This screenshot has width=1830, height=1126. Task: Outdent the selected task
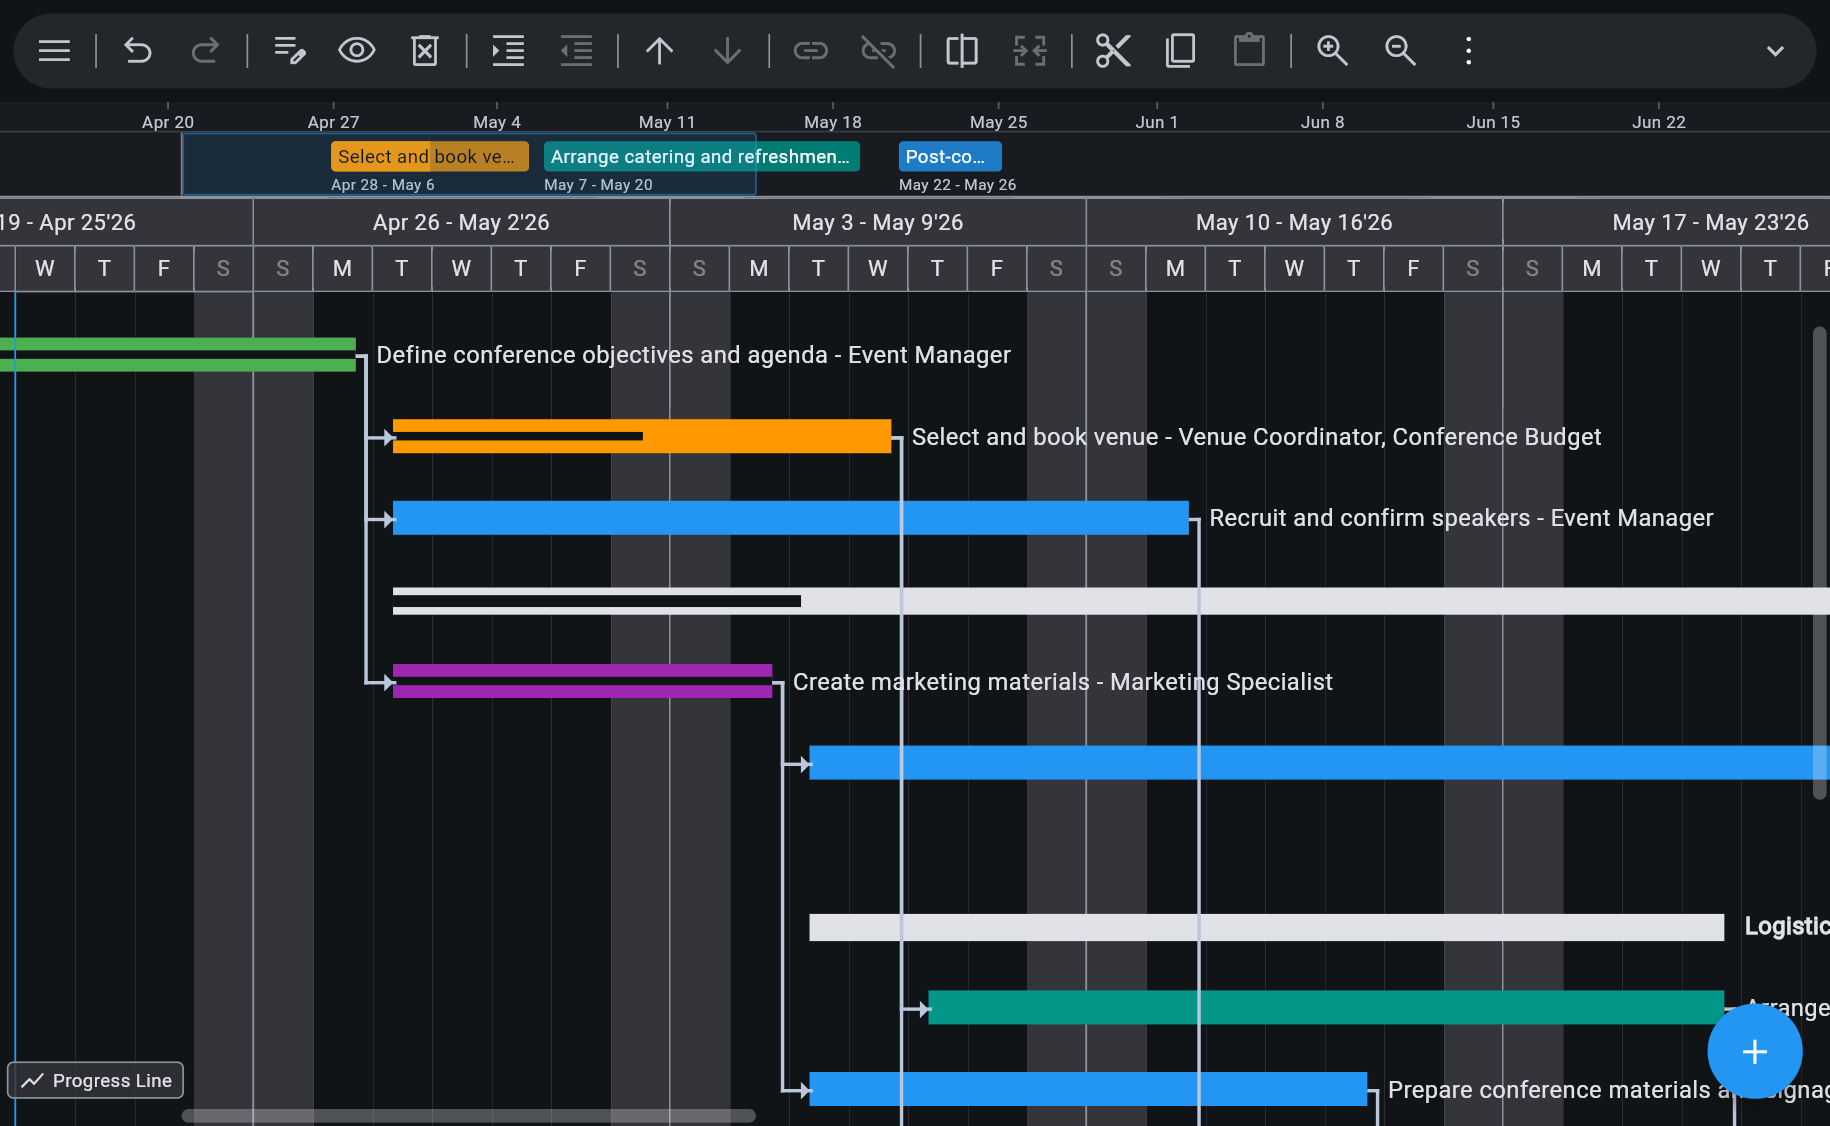tap(576, 50)
